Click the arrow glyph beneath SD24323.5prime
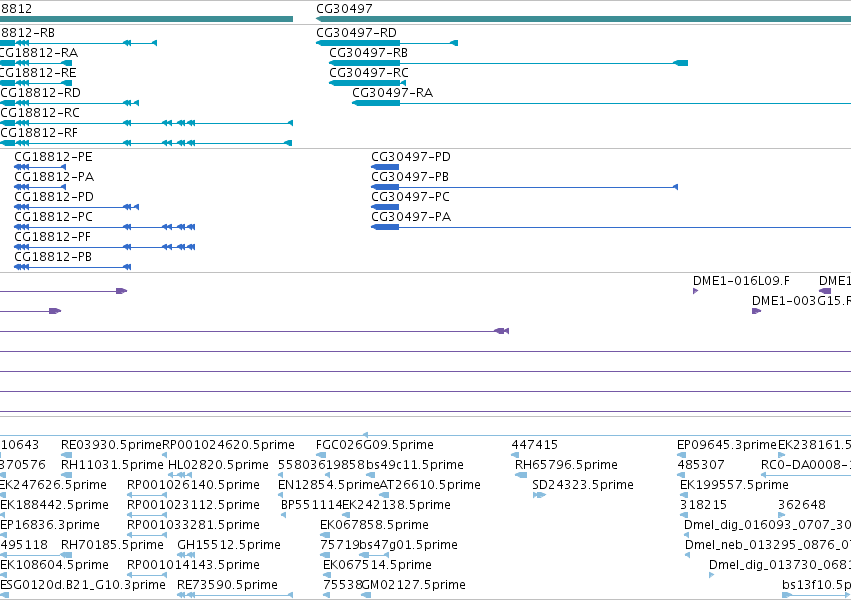This screenshot has height=600, width=851. coord(539,495)
